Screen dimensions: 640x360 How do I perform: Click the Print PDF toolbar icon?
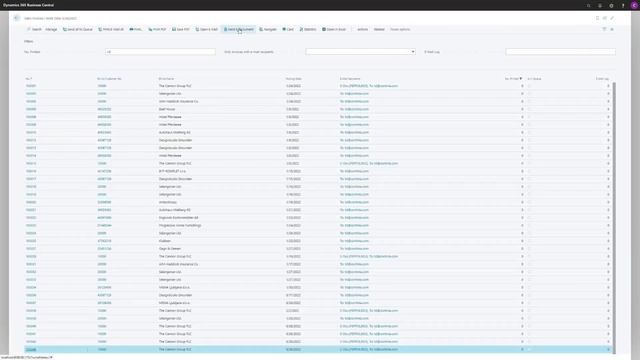tap(150, 29)
